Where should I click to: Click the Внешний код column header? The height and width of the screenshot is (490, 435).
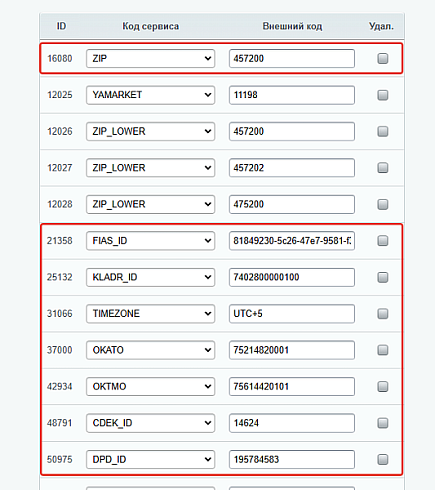(x=292, y=26)
